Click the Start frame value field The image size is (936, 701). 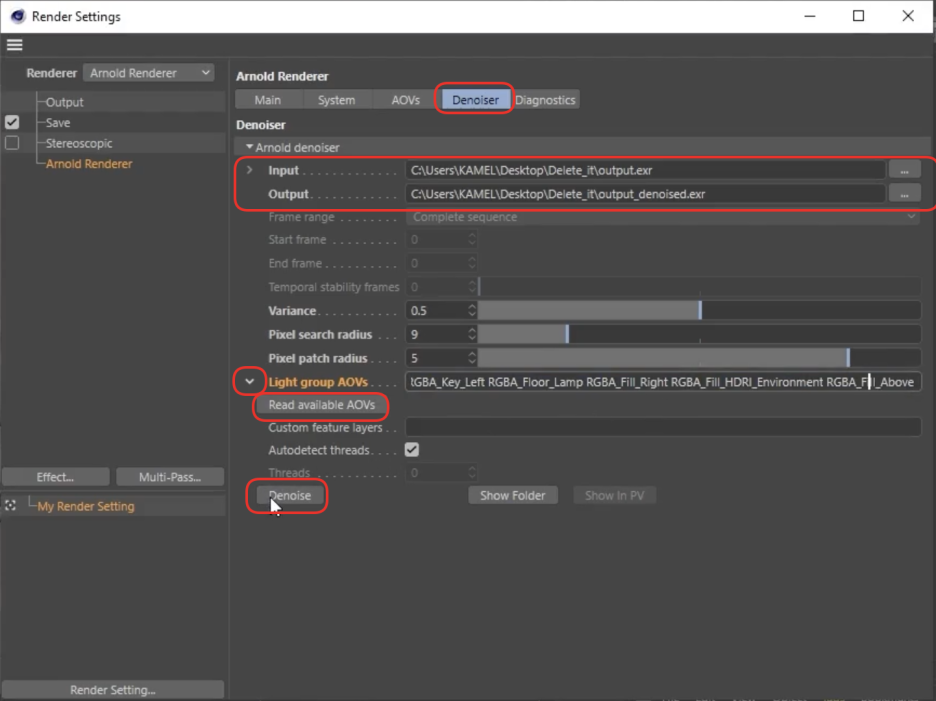click(x=436, y=239)
